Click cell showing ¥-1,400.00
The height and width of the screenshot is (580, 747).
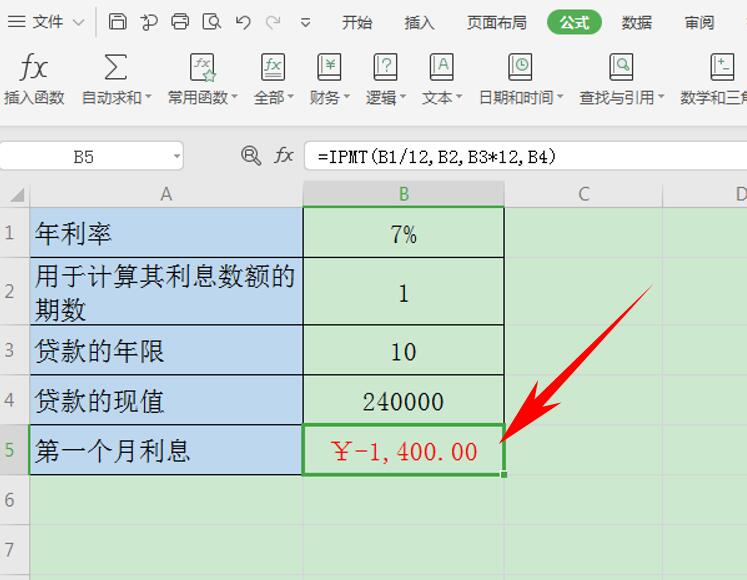tap(404, 450)
